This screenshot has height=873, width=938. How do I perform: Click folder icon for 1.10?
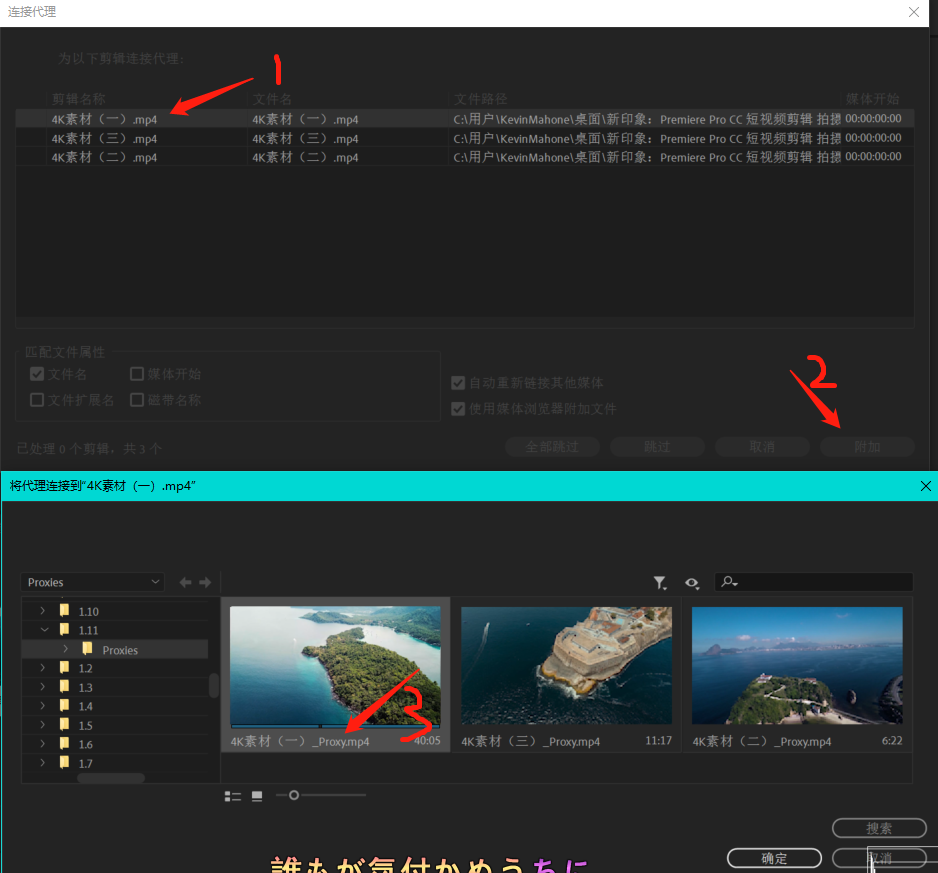(65, 610)
